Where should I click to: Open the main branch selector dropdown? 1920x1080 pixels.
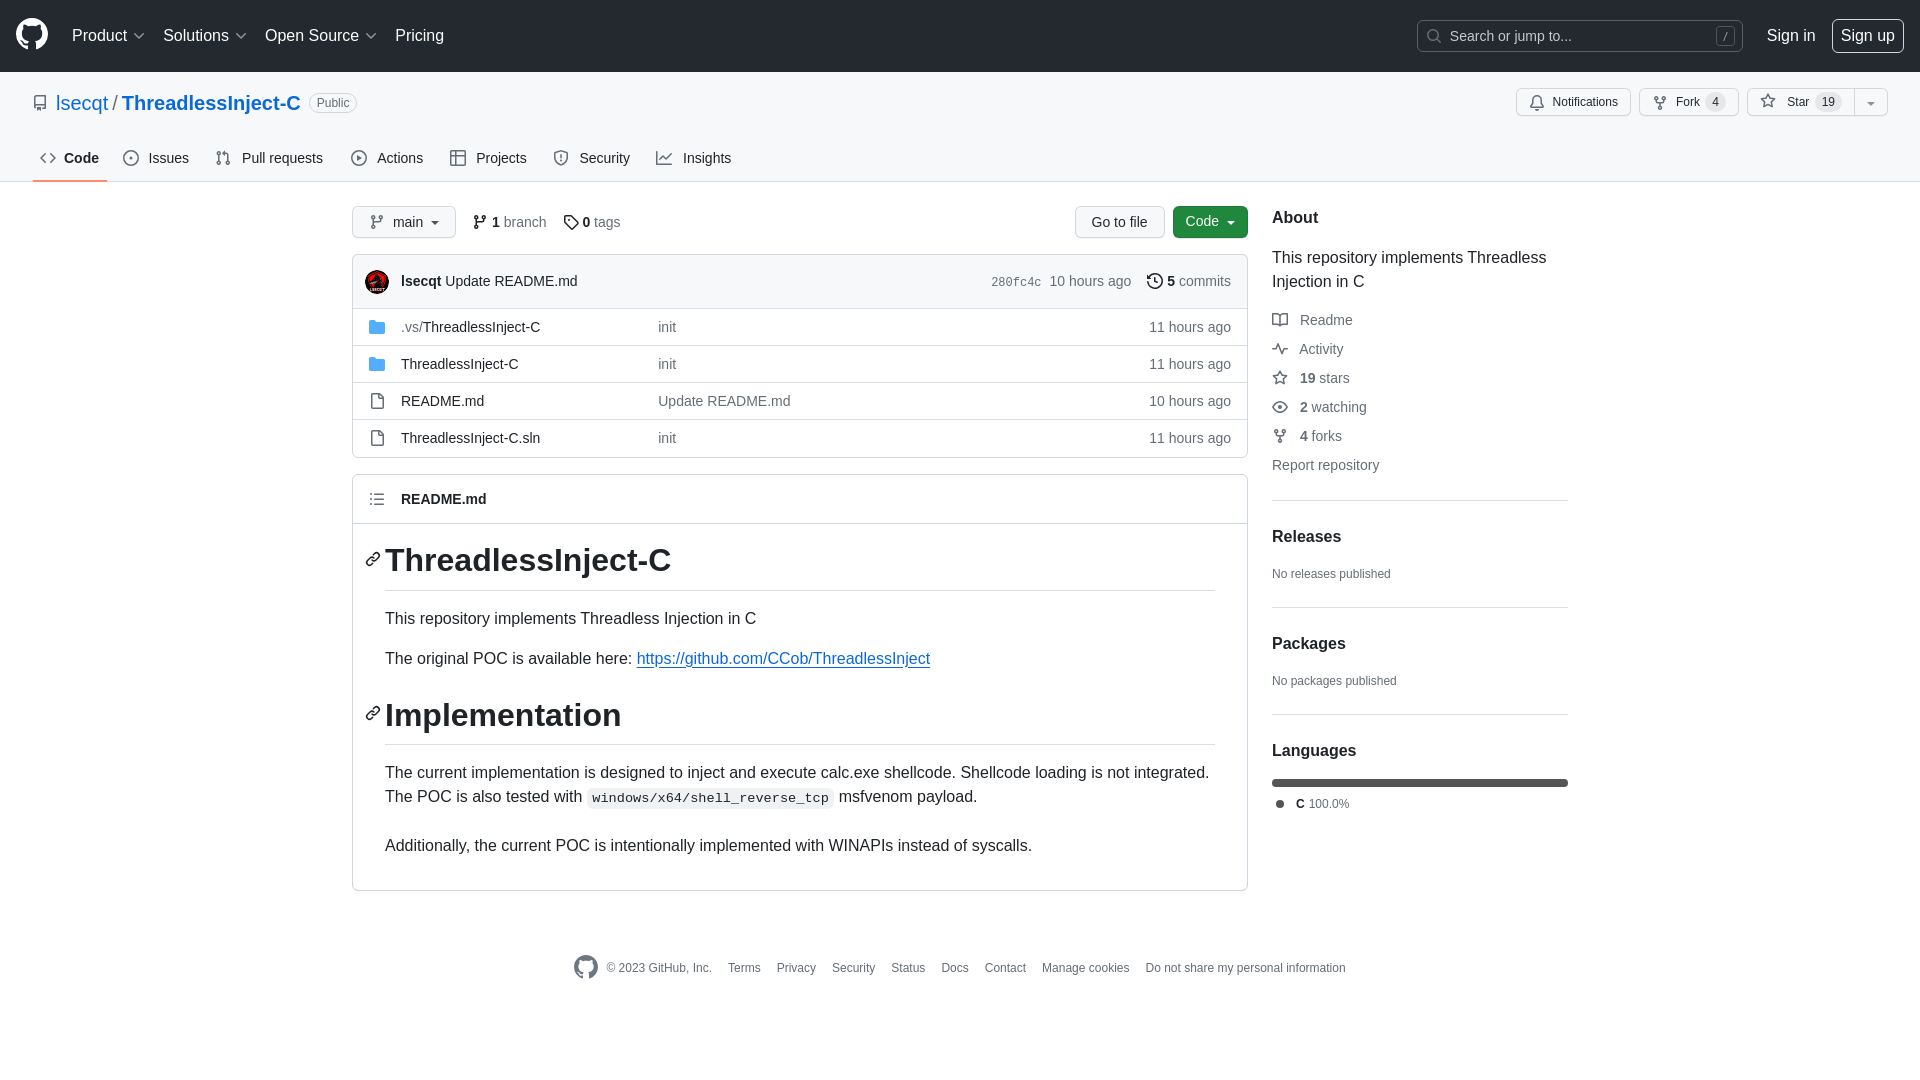(404, 222)
